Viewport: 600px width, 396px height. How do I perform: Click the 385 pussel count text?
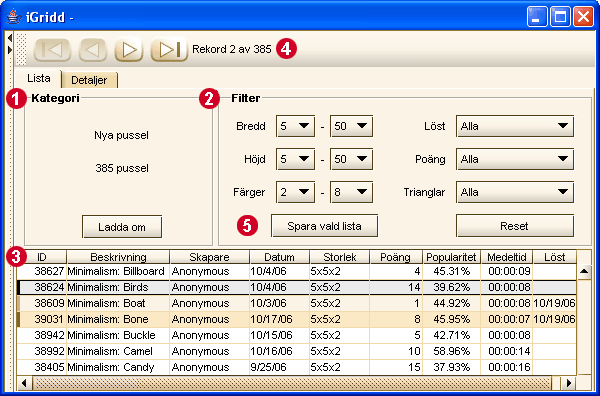click(122, 168)
